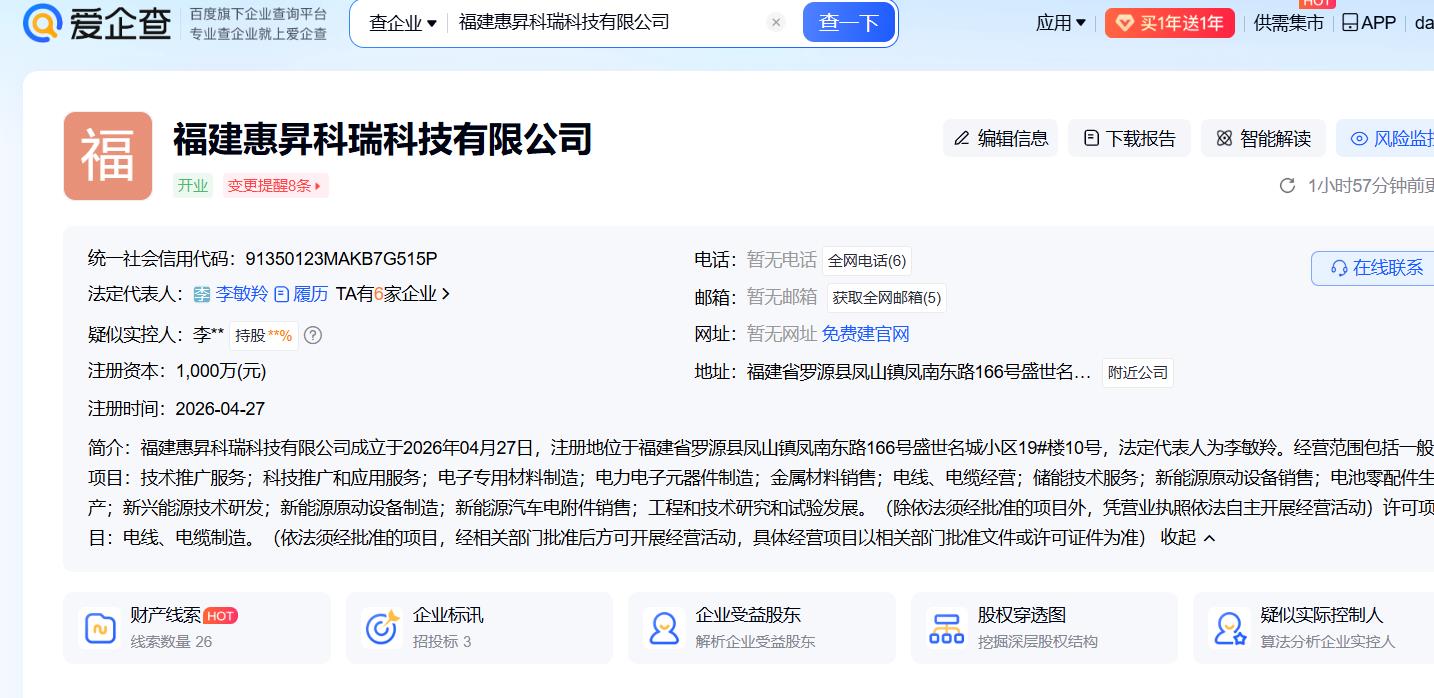Click the 附近公司 button
This screenshot has width=1434, height=698.
[1138, 372]
